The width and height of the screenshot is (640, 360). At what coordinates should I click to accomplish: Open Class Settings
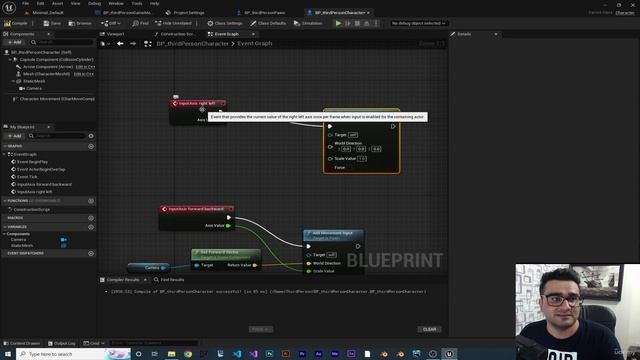[225, 23]
